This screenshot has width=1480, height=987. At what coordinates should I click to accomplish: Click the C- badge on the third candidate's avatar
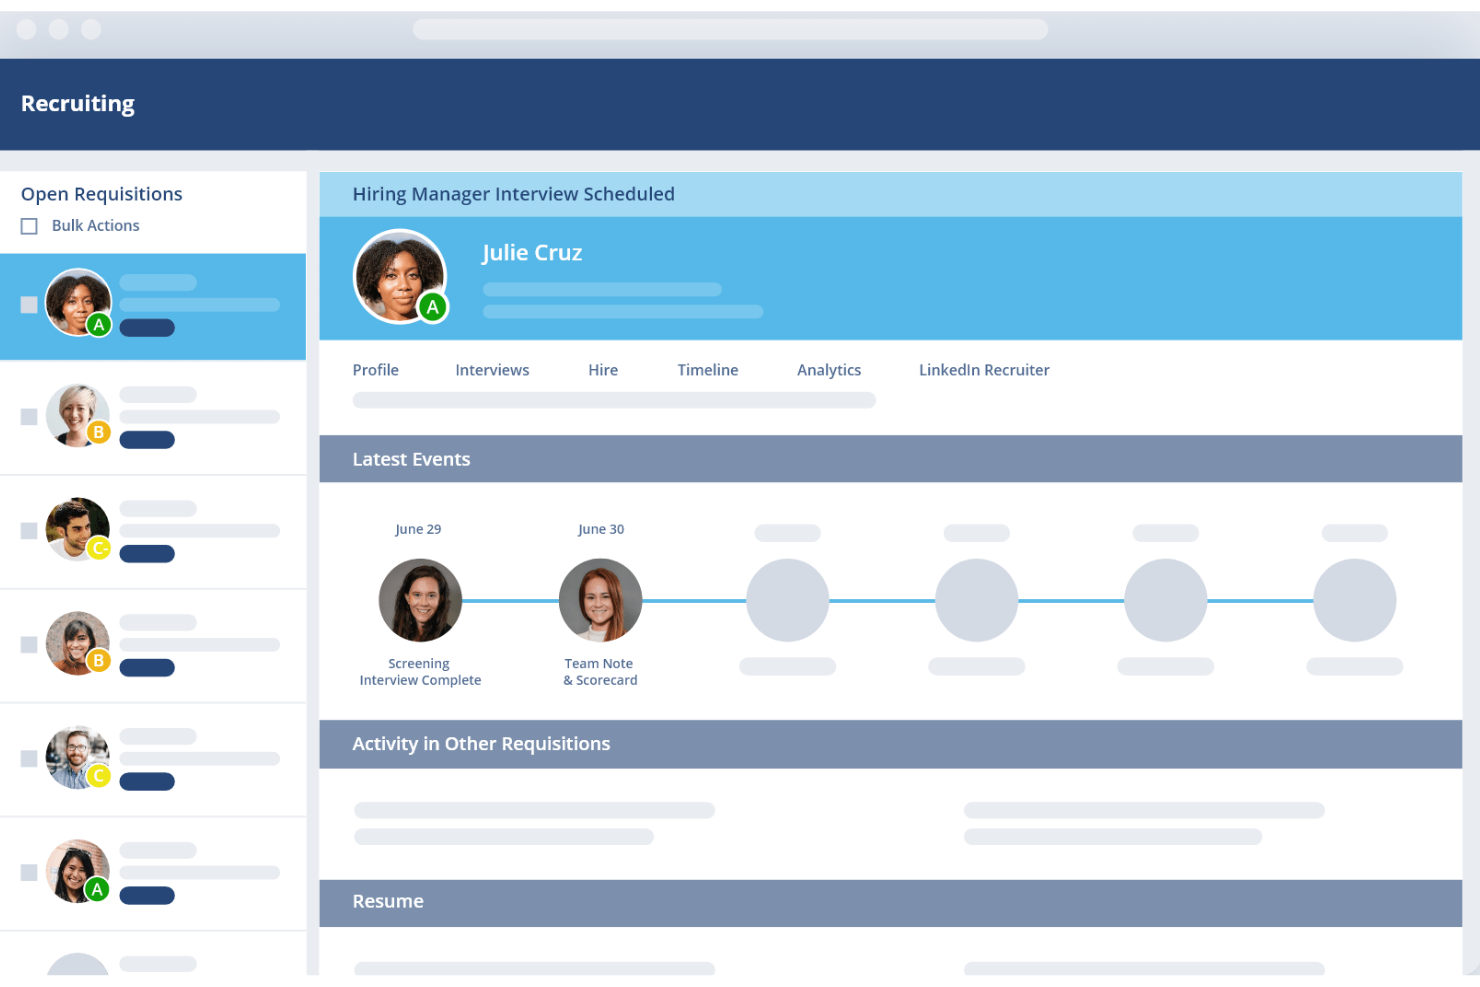99,548
